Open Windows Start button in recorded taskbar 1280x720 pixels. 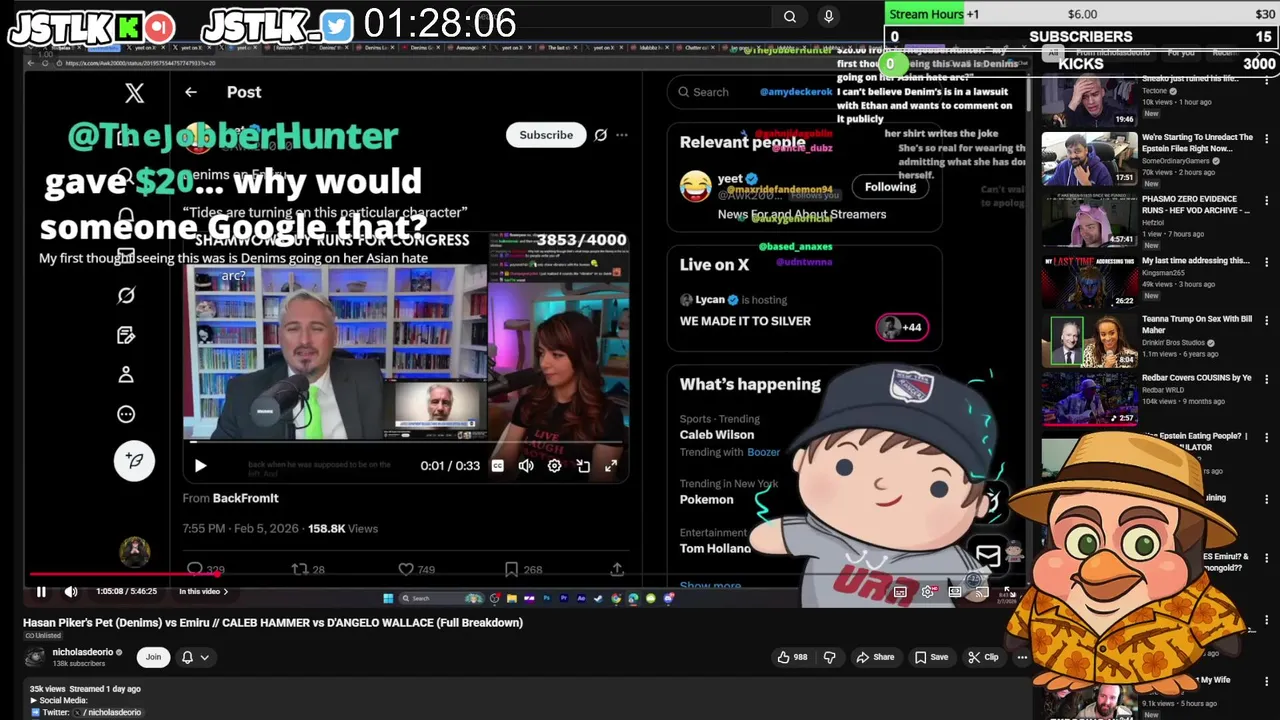(388, 599)
